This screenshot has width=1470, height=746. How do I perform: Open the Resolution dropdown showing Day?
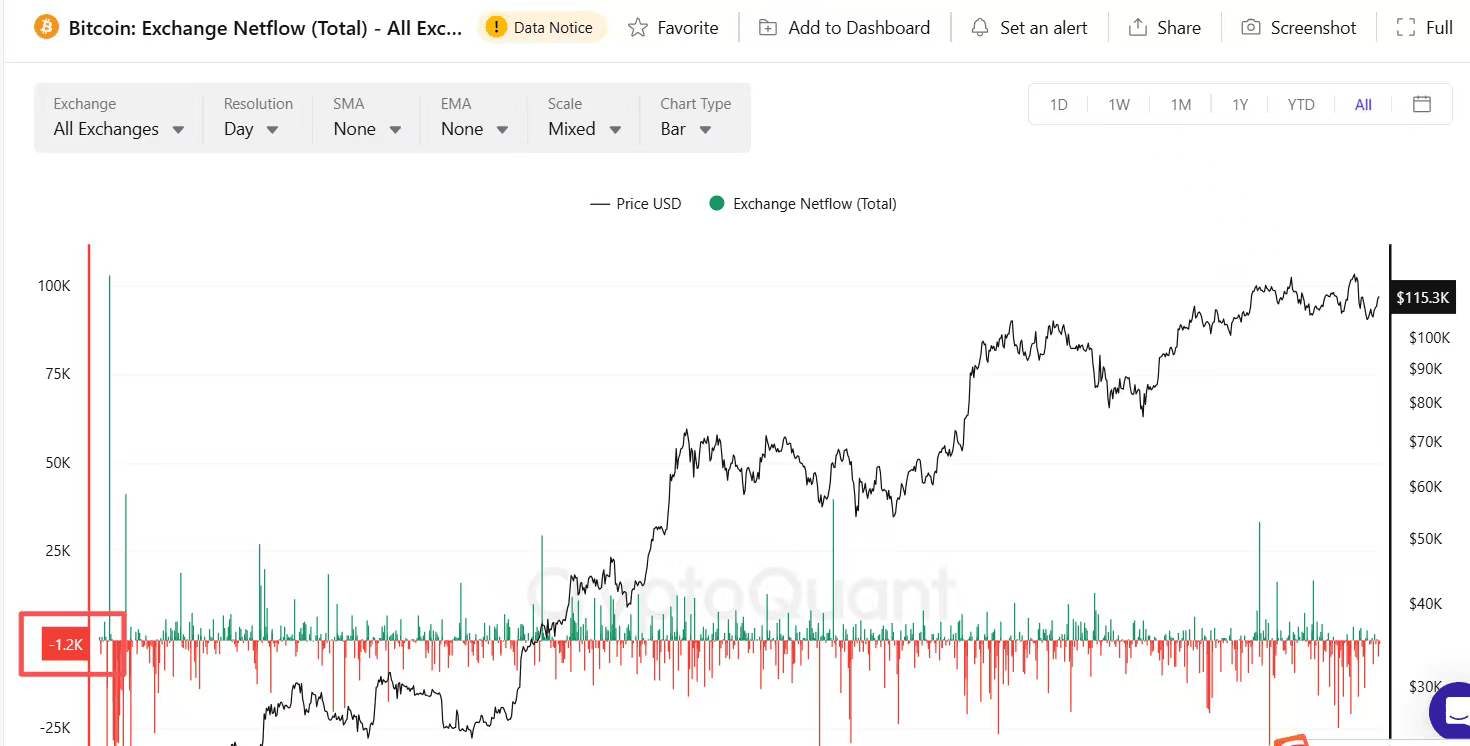(251, 129)
